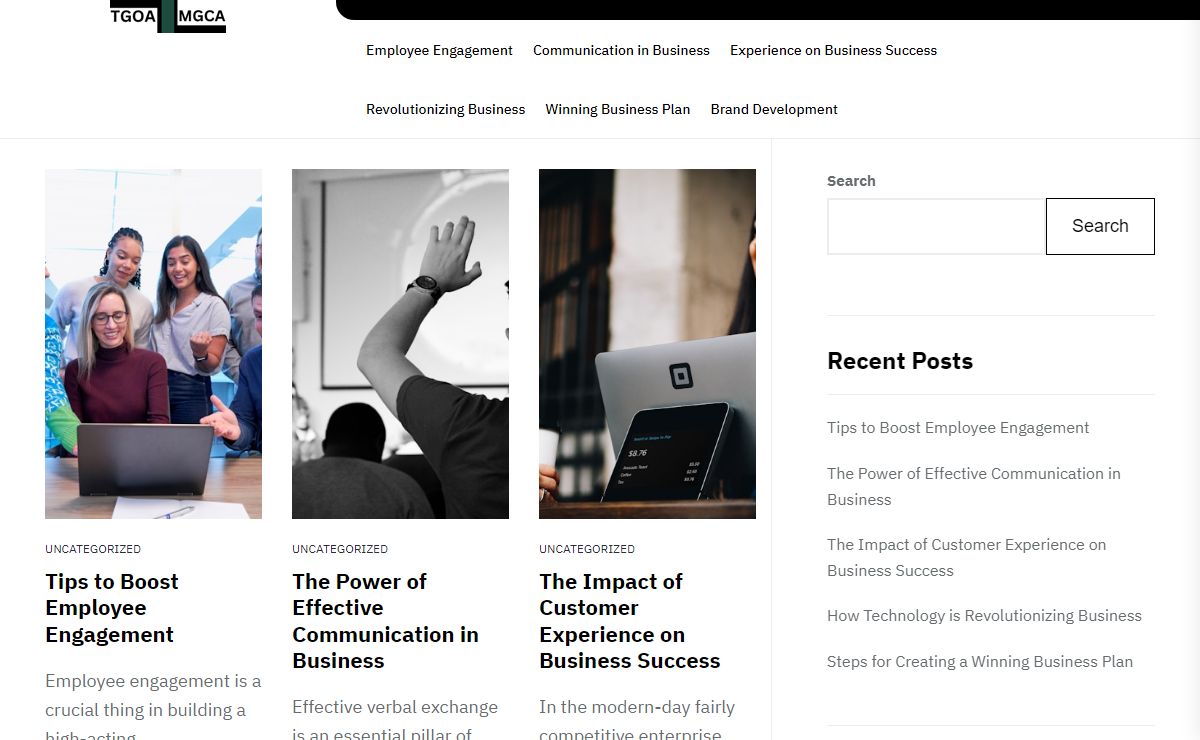This screenshot has width=1200, height=740.
Task: Open Winning Business Plan in navigation
Action: [617, 109]
